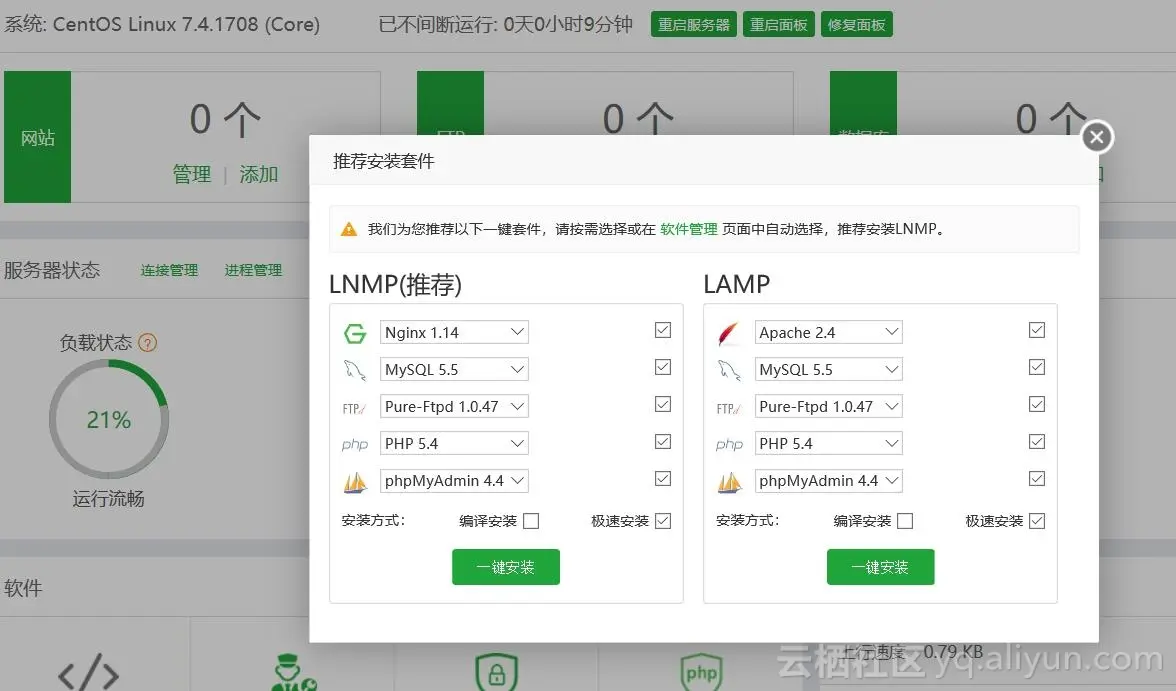Click the phpMyAdmin sailboat icon in LAMP
Viewport: 1176px width, 691px height.
pos(729,482)
